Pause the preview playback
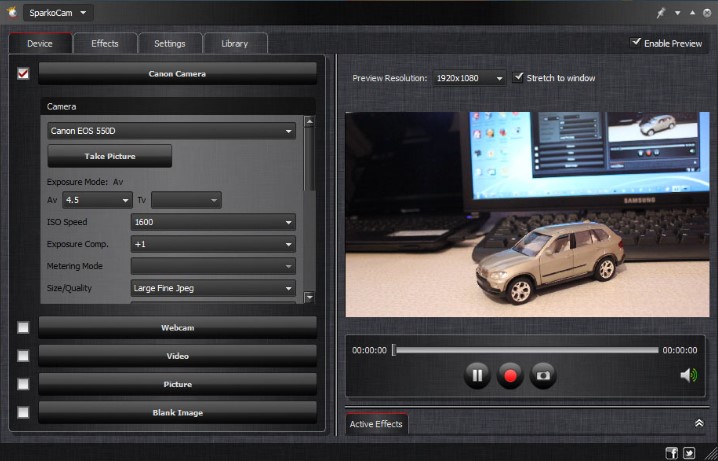The width and height of the screenshot is (718, 461). tap(477, 376)
